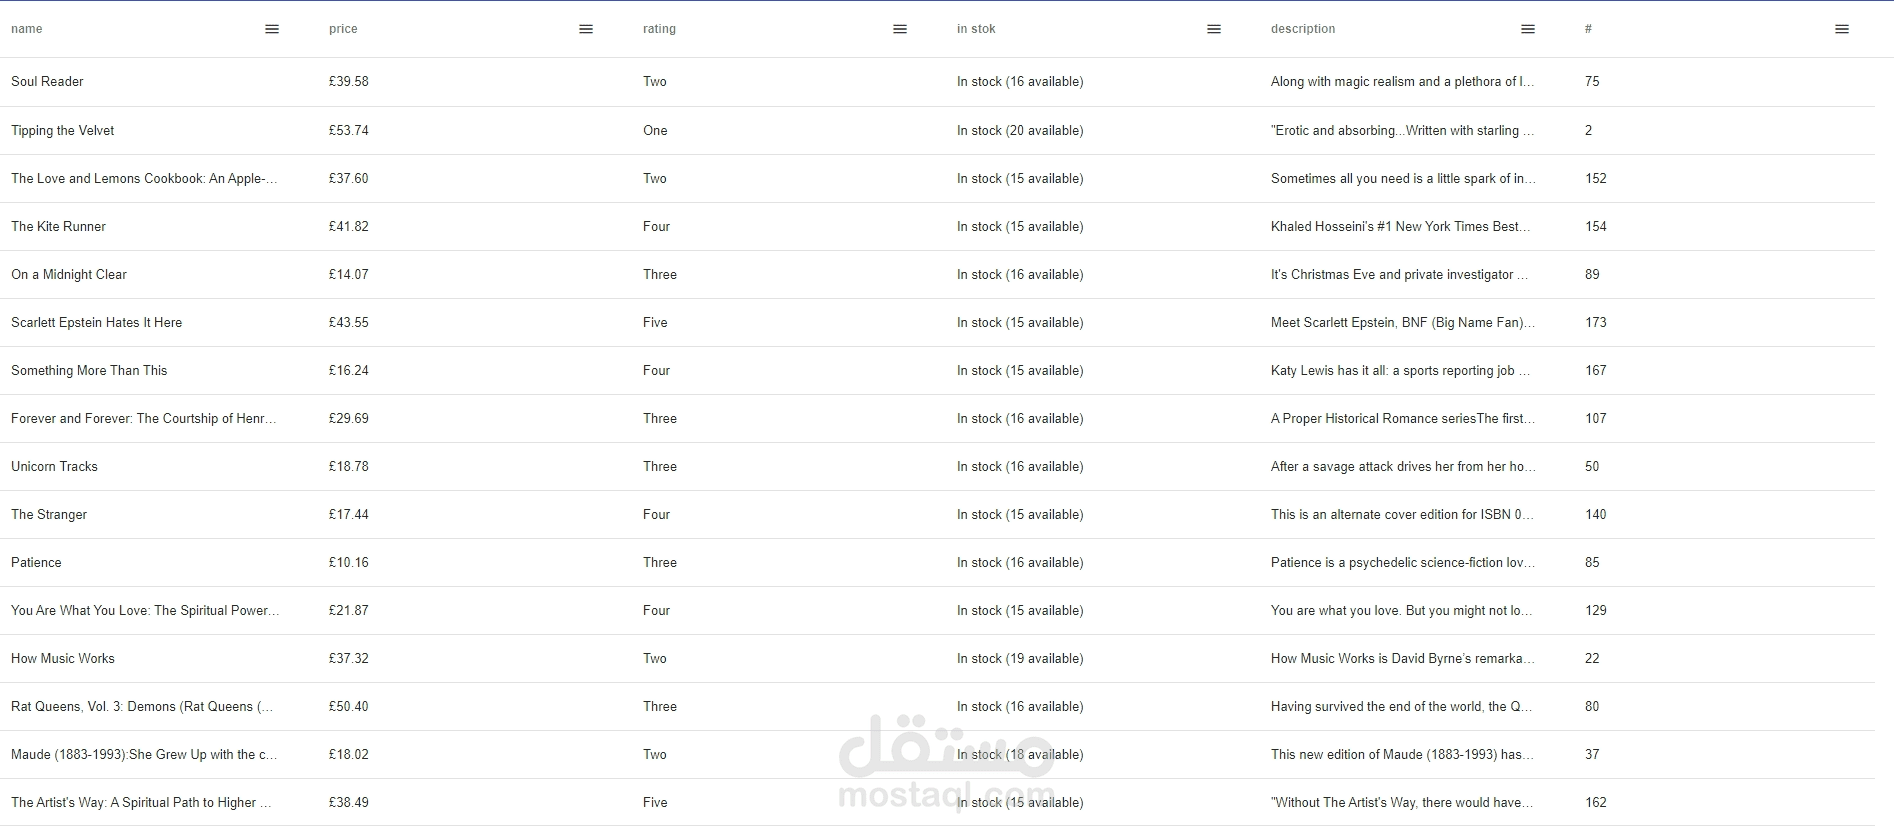Image resolution: width=1894 pixels, height=831 pixels.
Task: Click the Patience name cell
Action: [36, 563]
